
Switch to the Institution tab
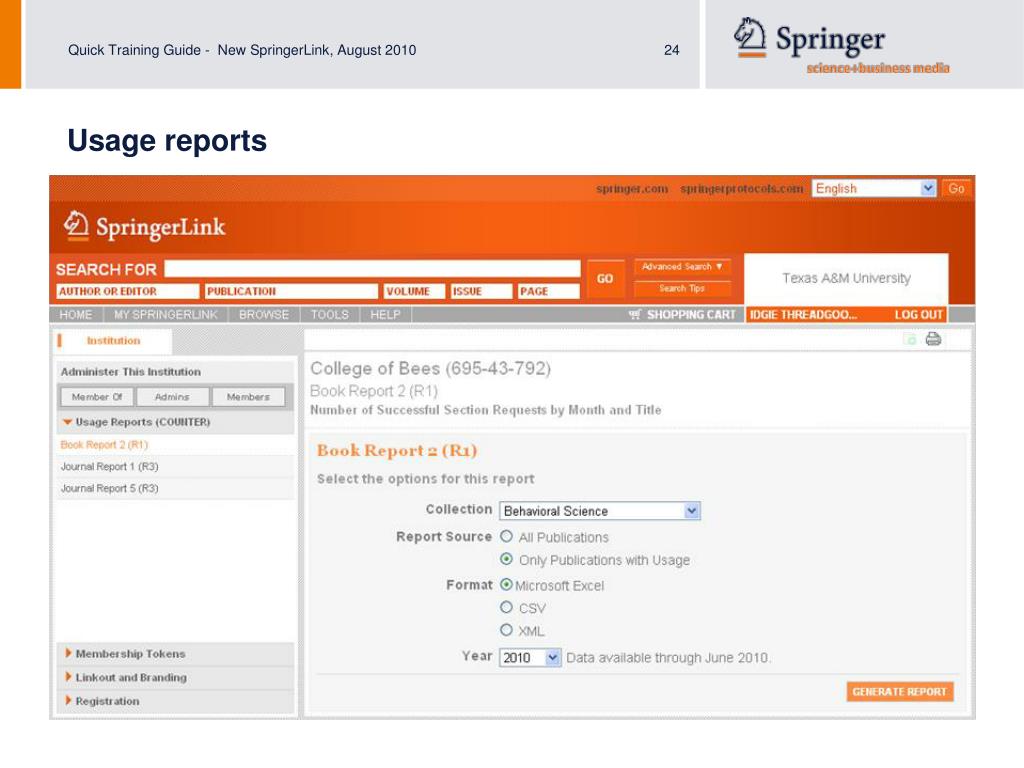coord(113,341)
